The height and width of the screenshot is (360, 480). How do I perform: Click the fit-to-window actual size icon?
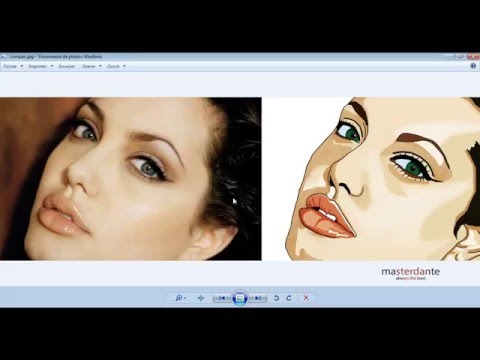point(201,298)
